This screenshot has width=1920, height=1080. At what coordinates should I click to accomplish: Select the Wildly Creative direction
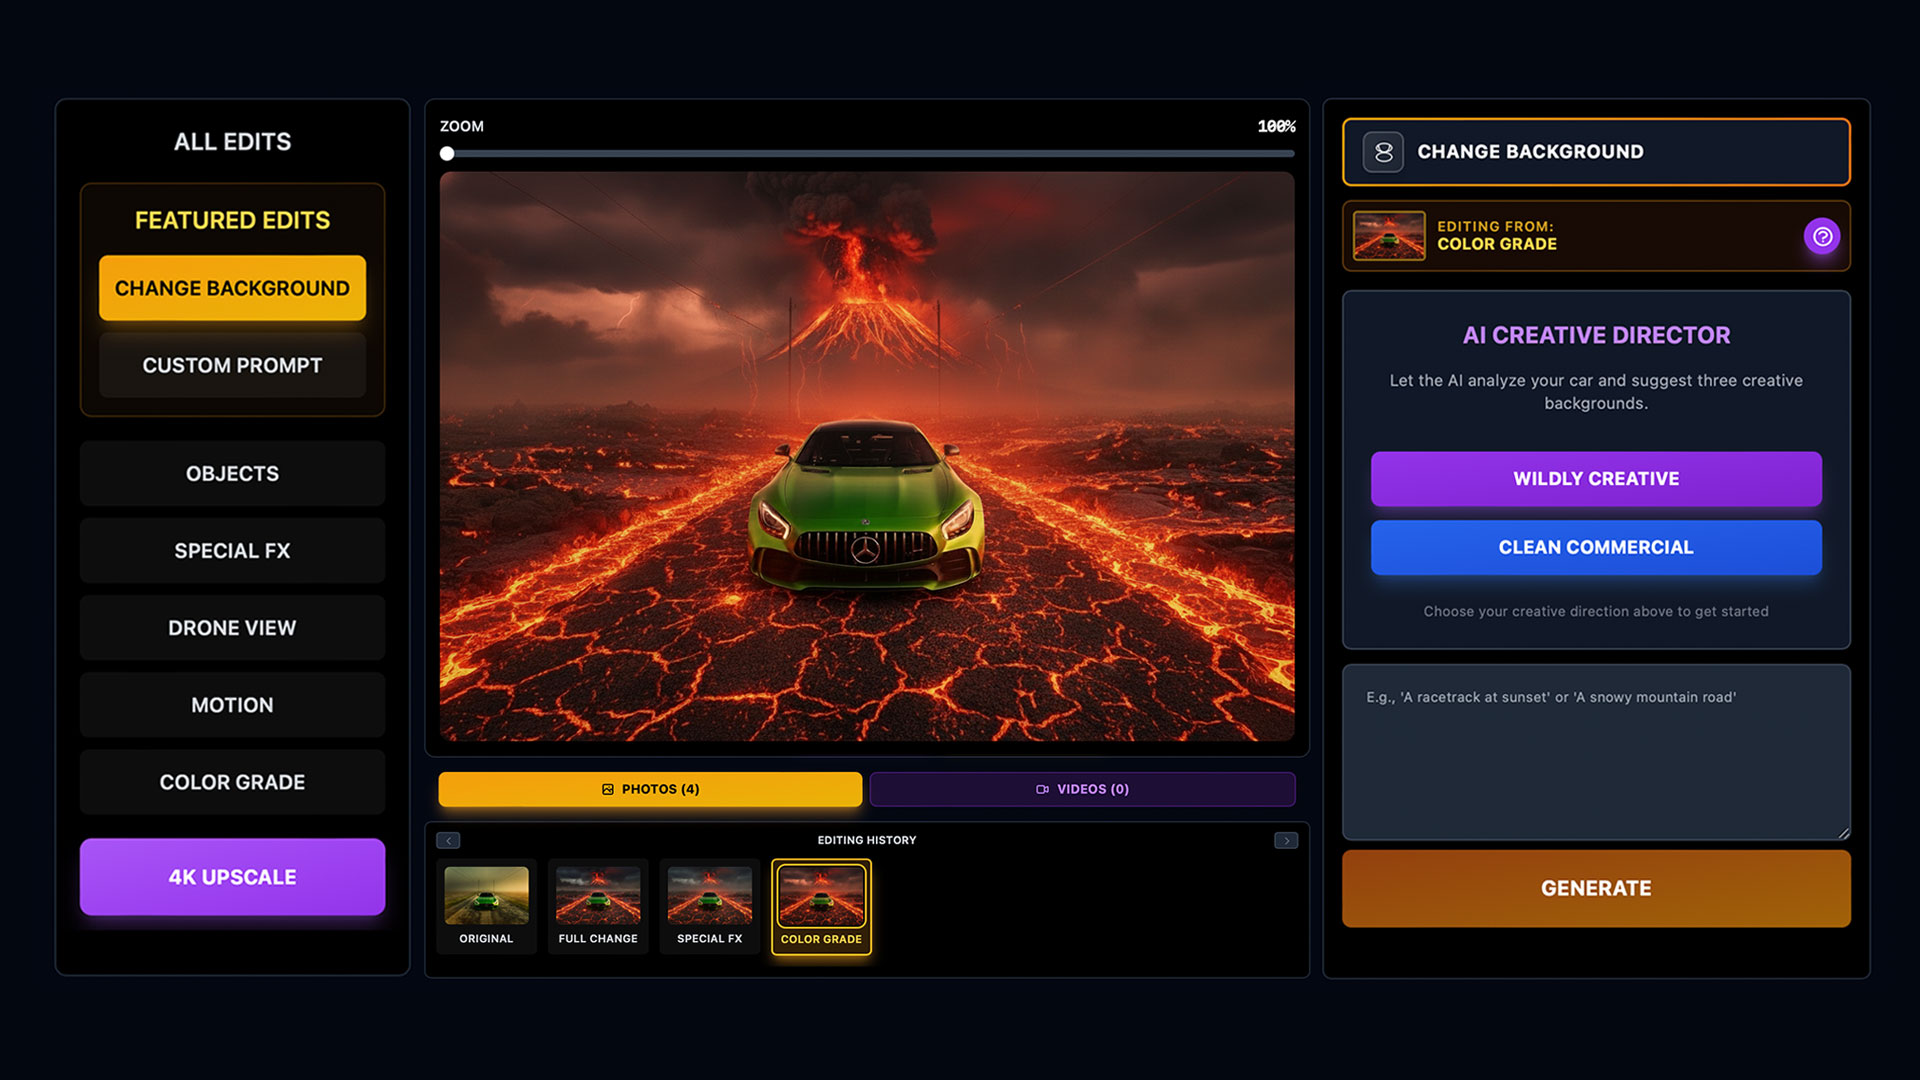[1595, 479]
